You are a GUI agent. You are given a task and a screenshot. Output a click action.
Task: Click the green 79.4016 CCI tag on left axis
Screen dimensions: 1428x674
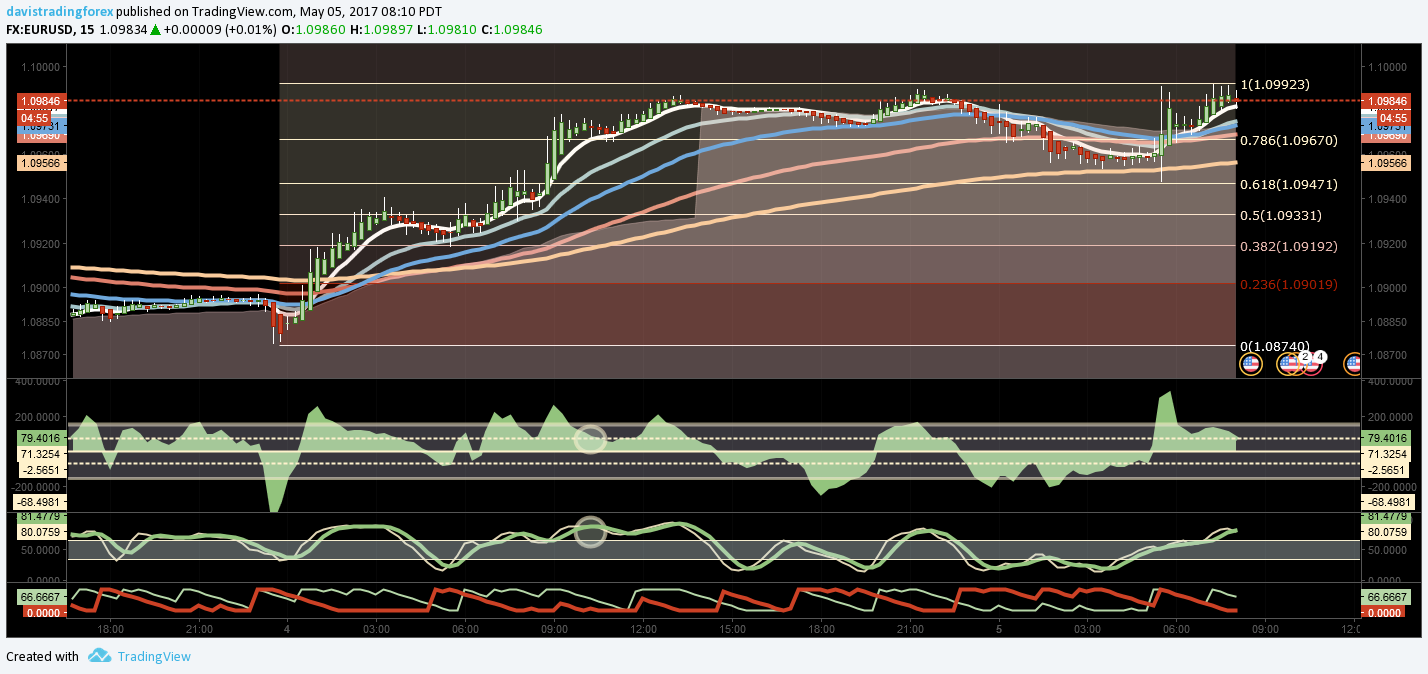[42, 438]
